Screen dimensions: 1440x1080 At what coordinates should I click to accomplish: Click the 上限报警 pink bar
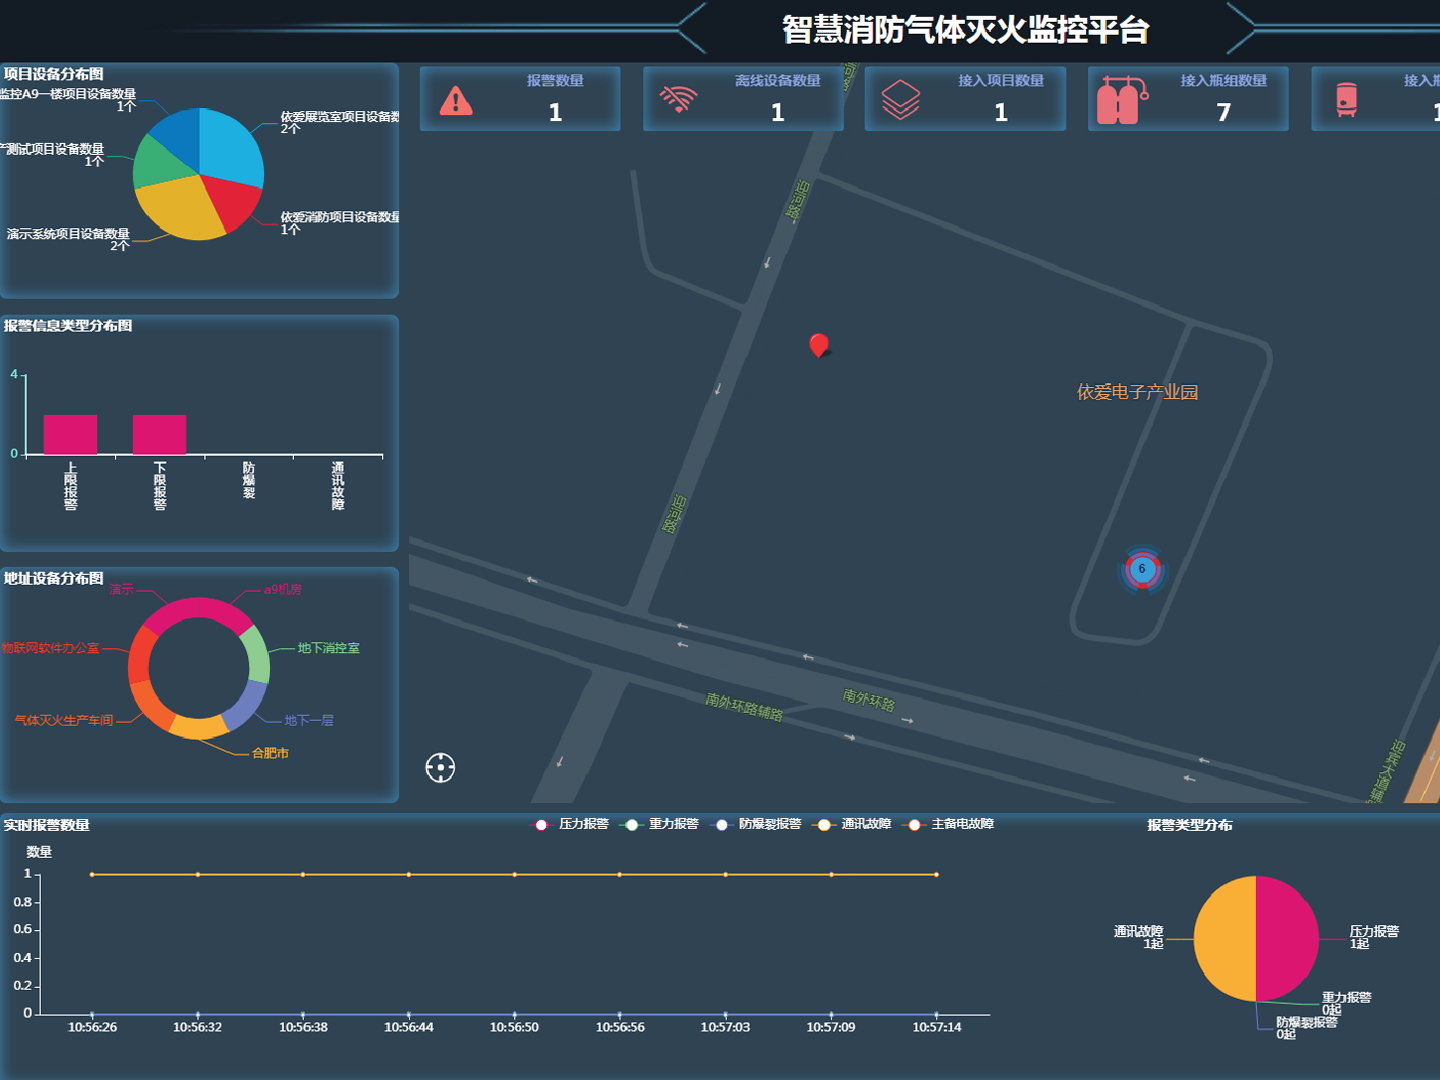(x=70, y=435)
